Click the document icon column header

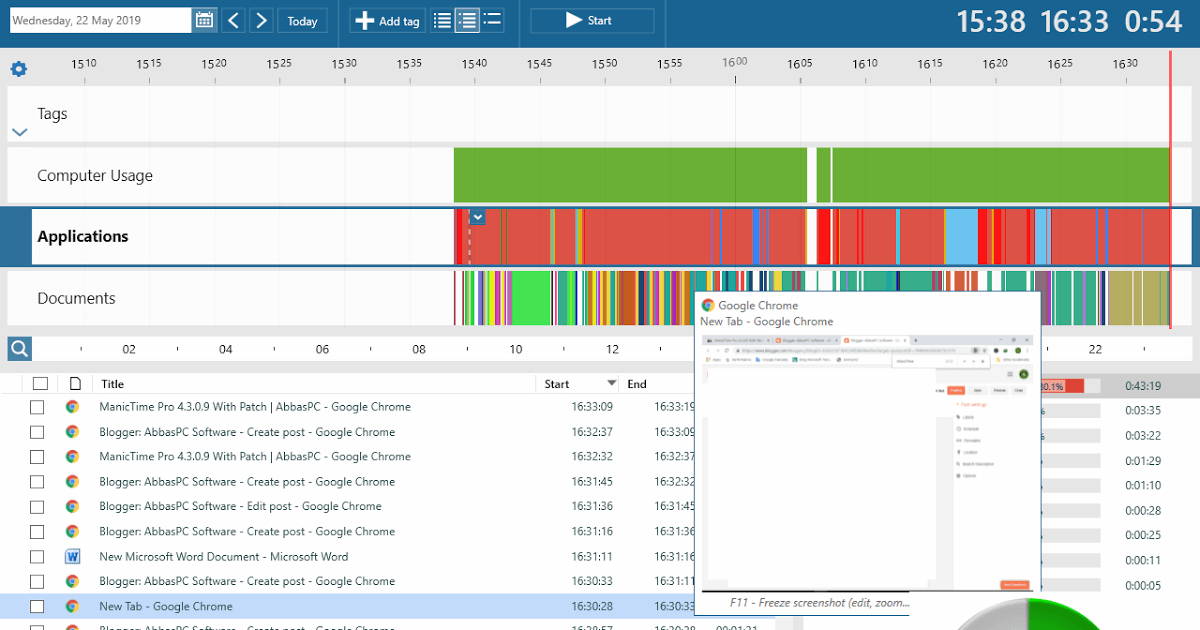tap(74, 384)
